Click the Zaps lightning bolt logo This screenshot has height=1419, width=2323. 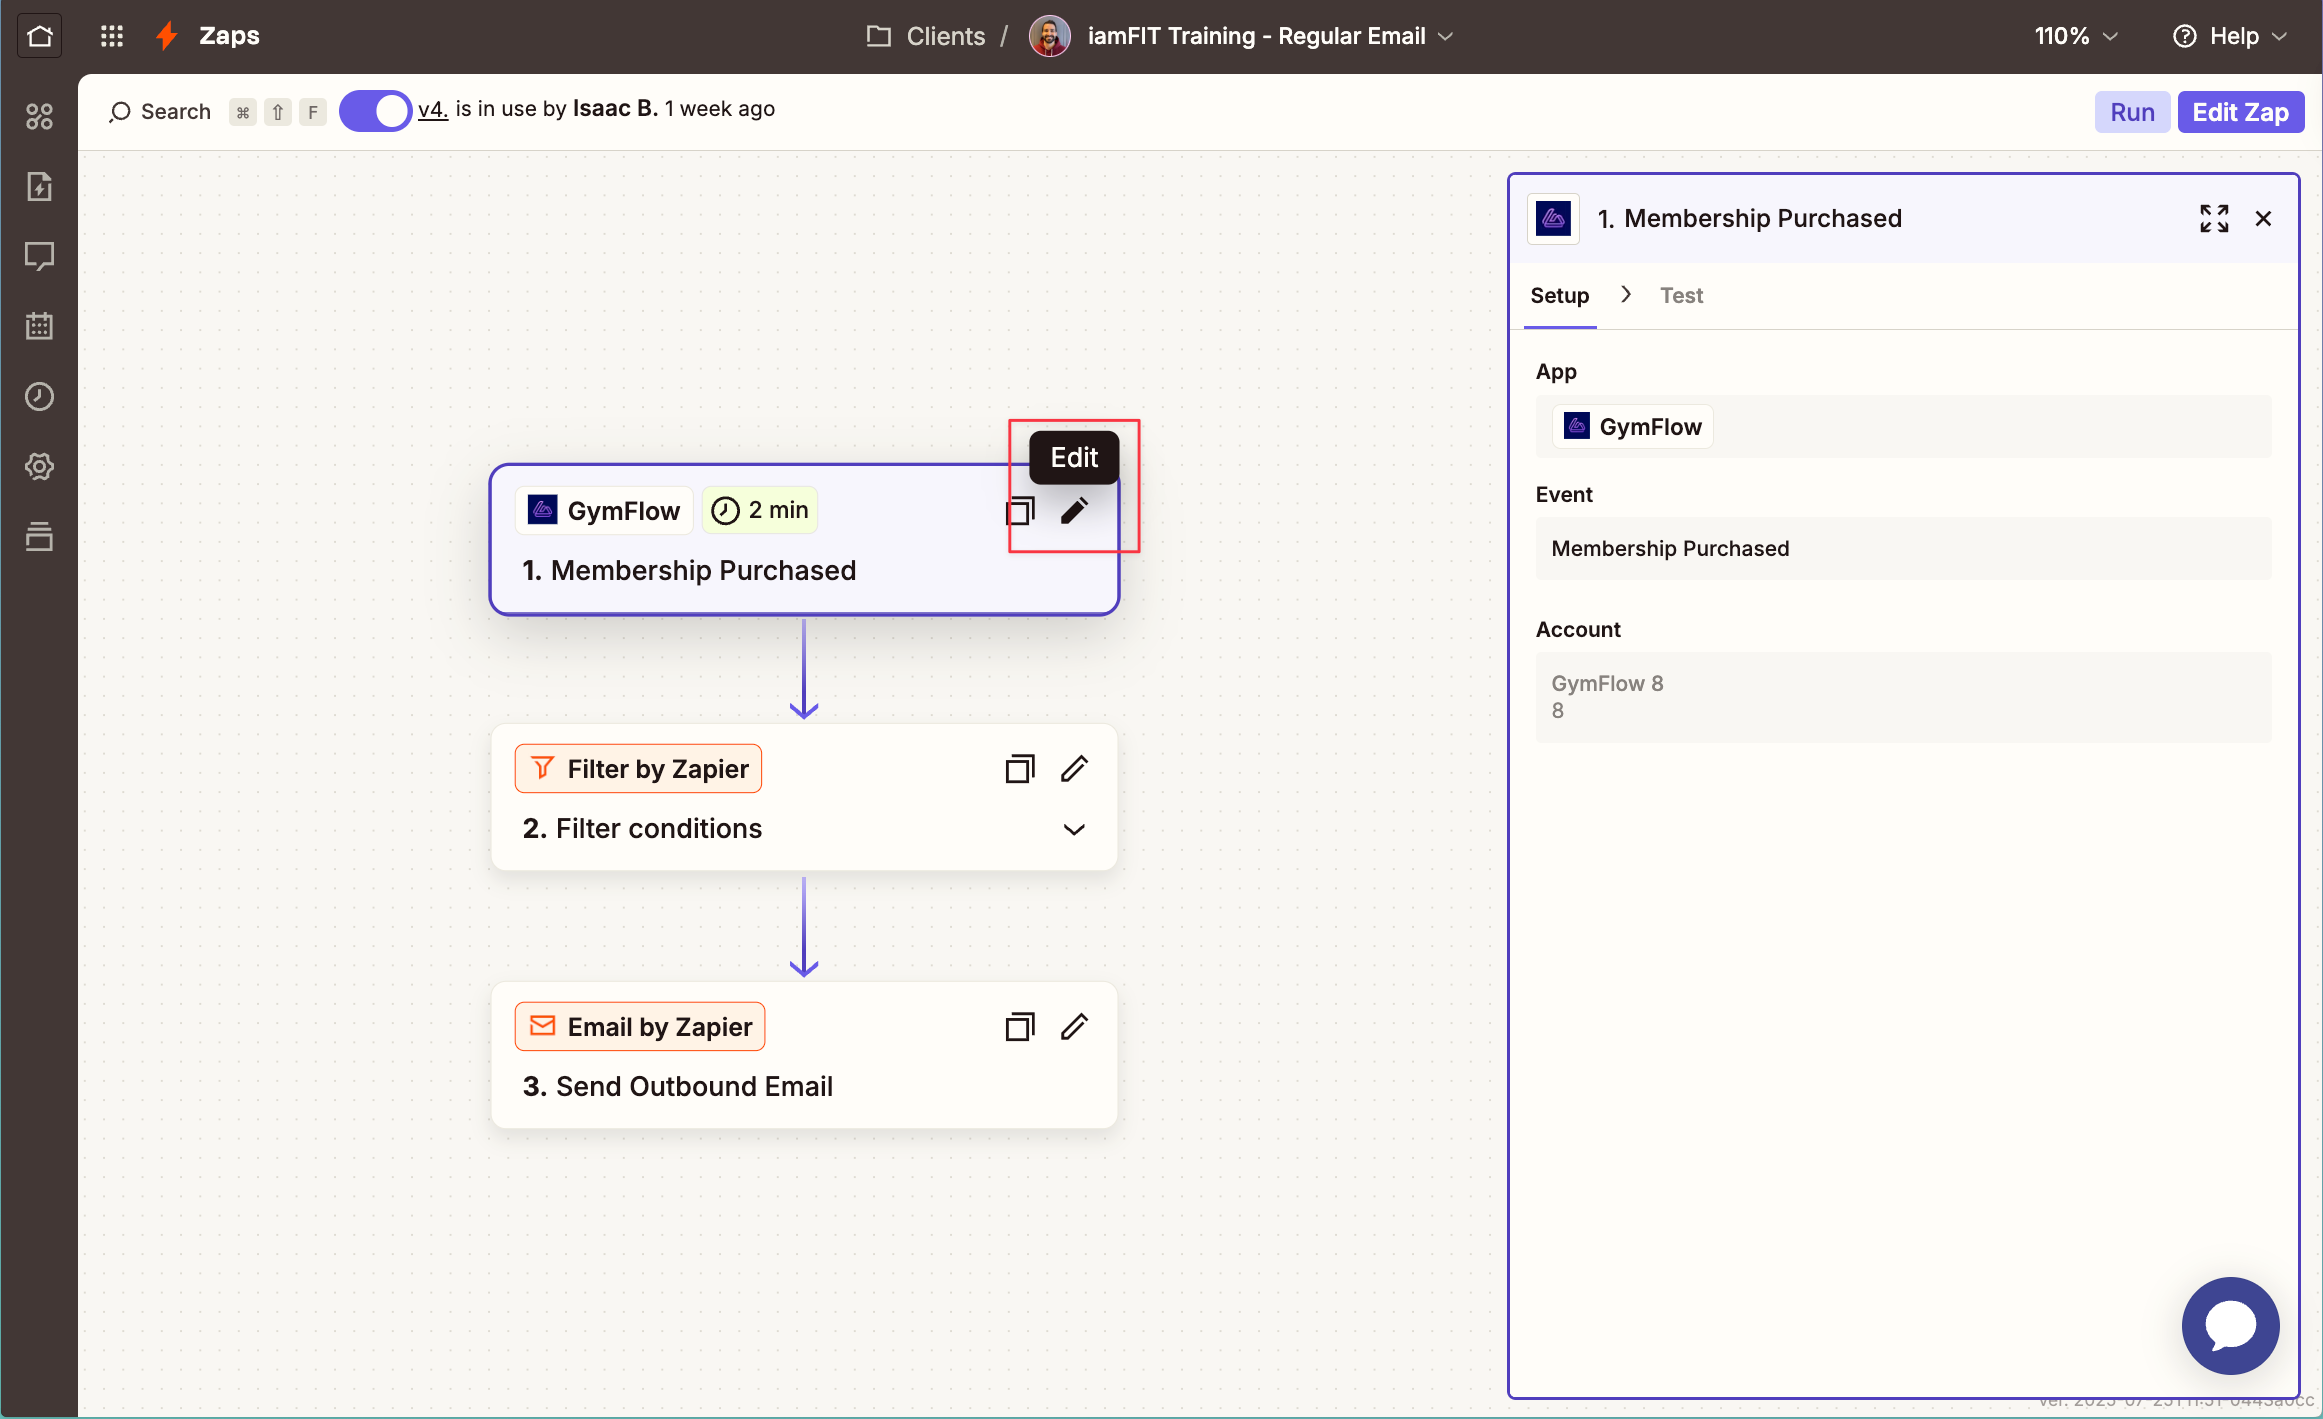tap(167, 36)
